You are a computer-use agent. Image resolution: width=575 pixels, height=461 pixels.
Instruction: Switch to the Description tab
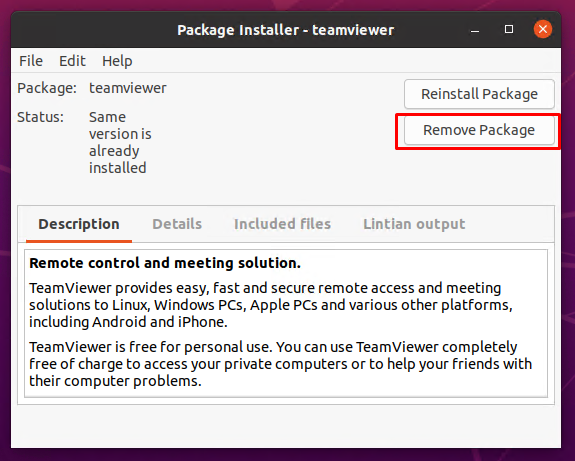(x=79, y=224)
